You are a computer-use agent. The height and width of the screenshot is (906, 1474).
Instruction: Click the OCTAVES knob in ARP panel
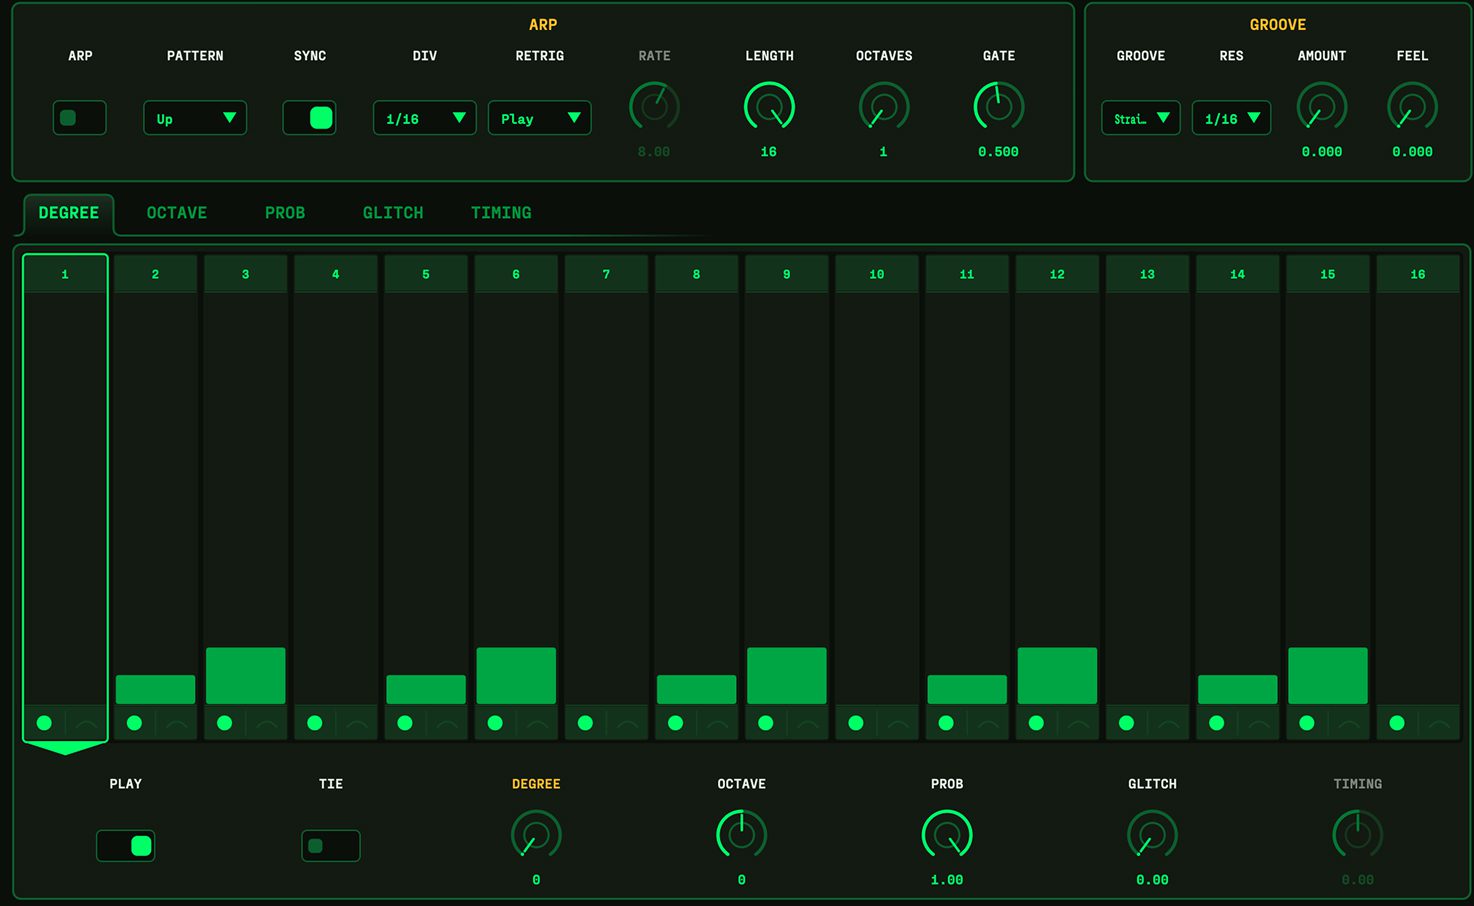(884, 106)
